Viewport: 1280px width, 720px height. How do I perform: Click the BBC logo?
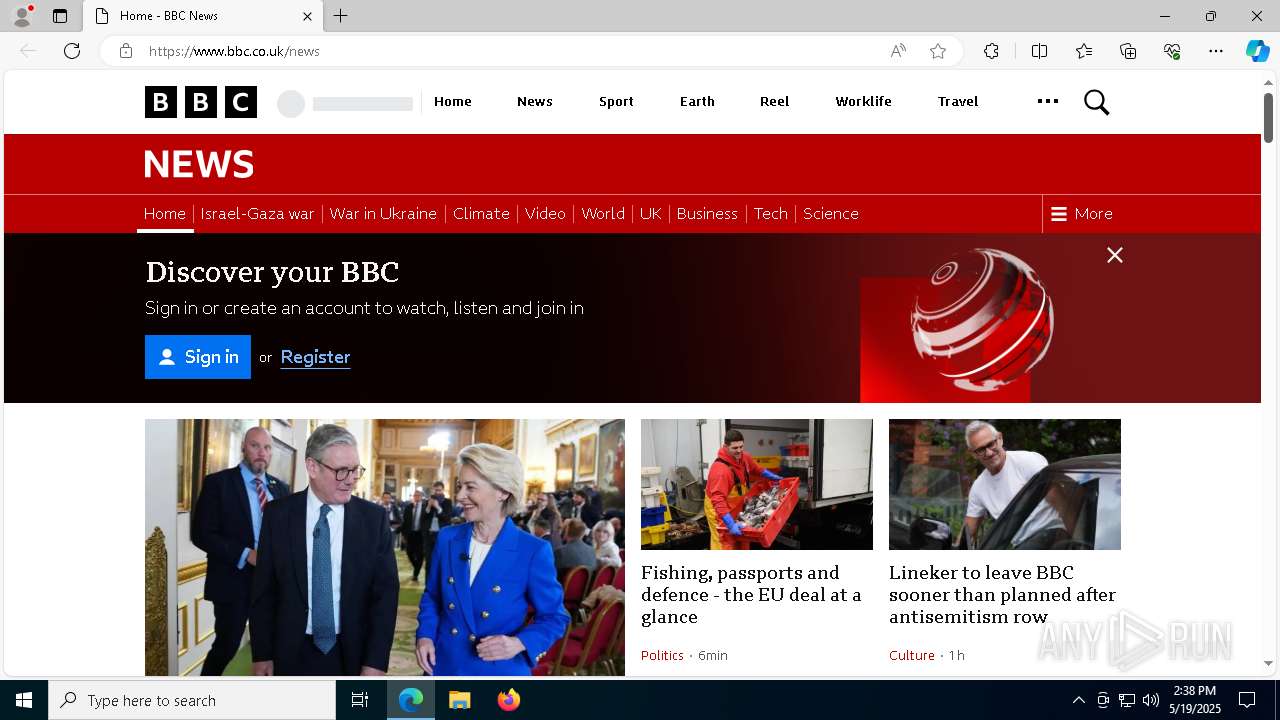point(201,102)
